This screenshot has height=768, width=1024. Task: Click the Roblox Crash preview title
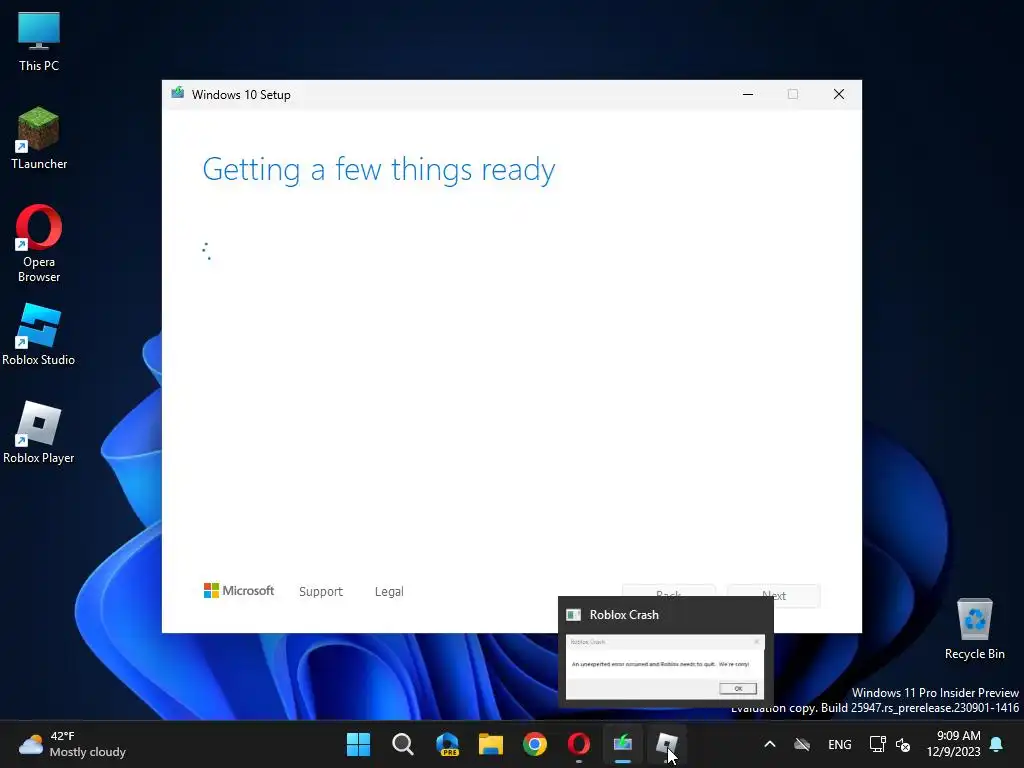pos(624,615)
